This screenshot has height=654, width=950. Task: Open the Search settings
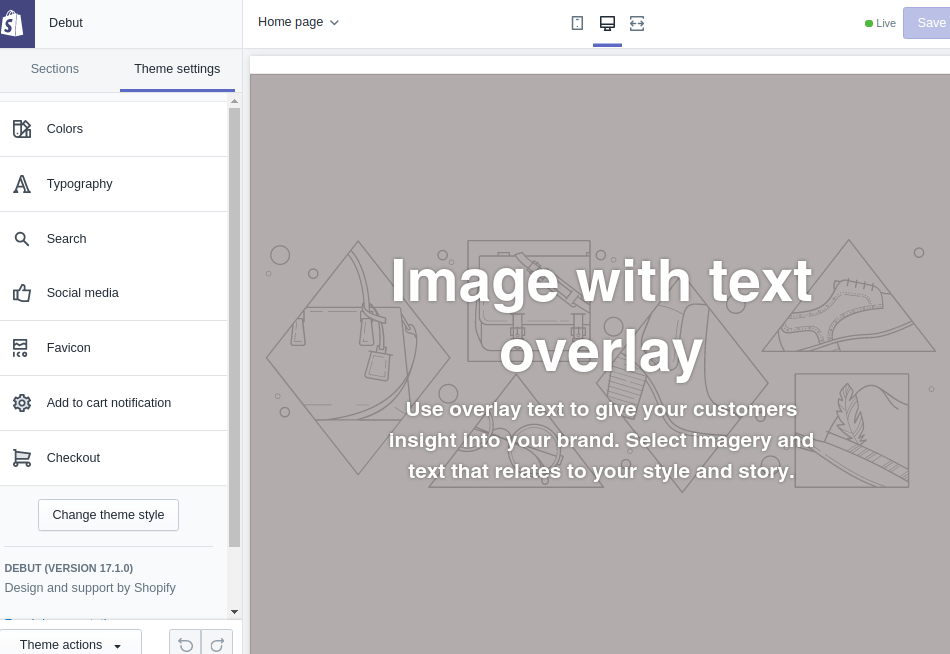66,238
